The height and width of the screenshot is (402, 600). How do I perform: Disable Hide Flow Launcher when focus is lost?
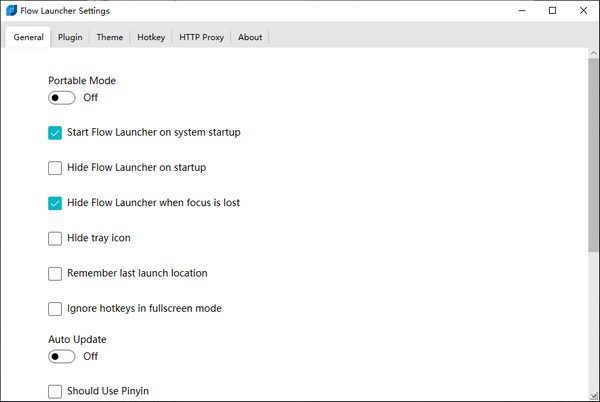point(55,203)
